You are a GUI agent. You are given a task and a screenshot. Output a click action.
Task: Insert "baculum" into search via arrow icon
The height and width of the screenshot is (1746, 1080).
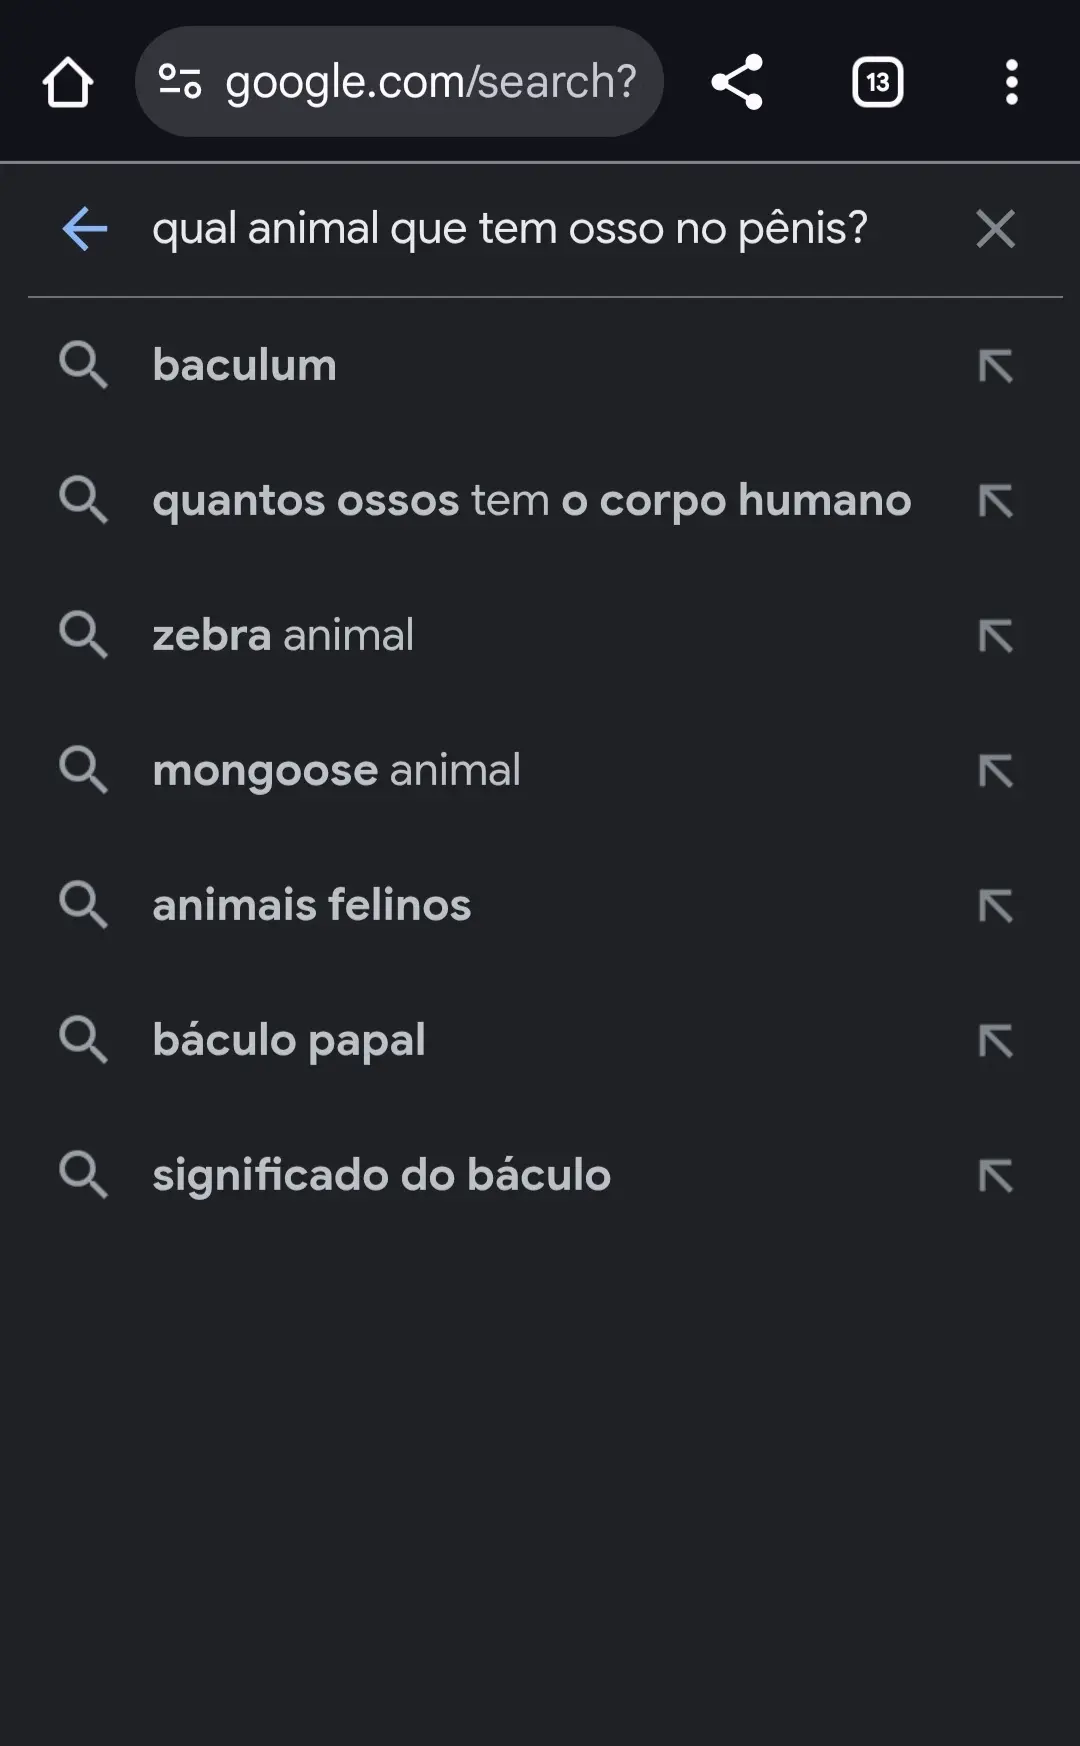[x=995, y=366]
